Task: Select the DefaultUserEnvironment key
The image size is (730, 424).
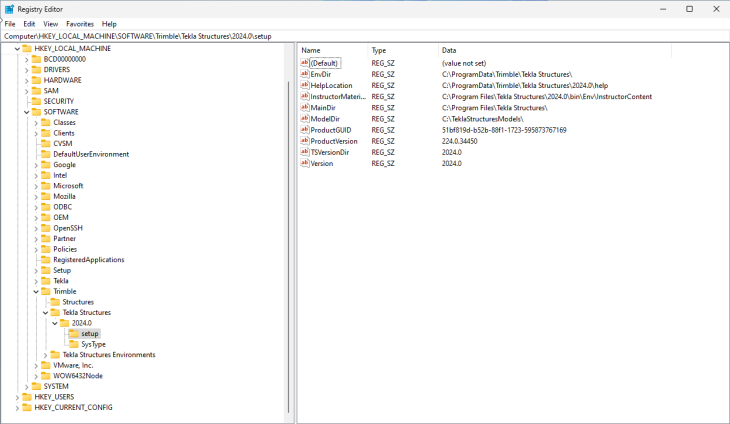Action: tap(91, 154)
